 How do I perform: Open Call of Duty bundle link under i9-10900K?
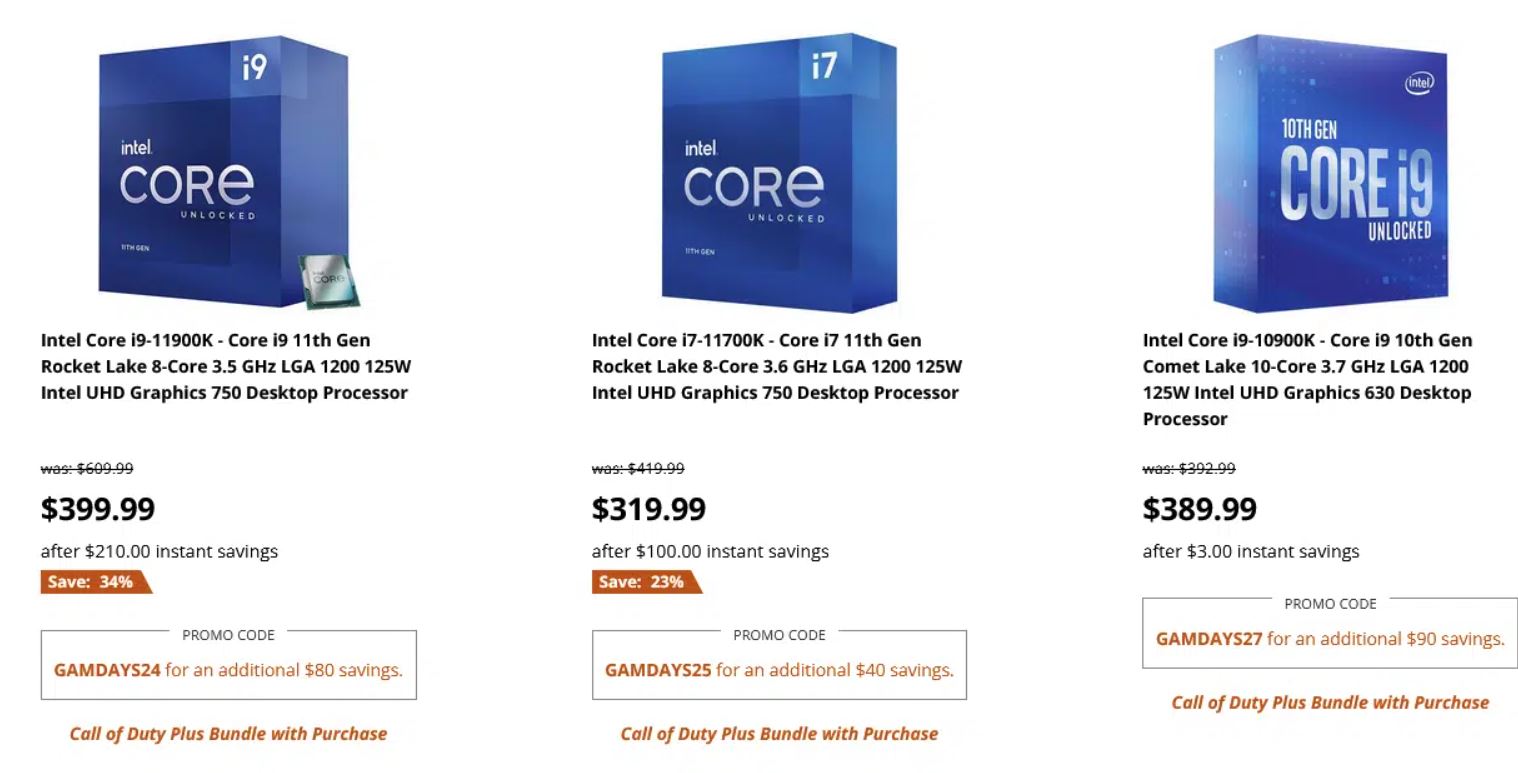[x=1330, y=703]
